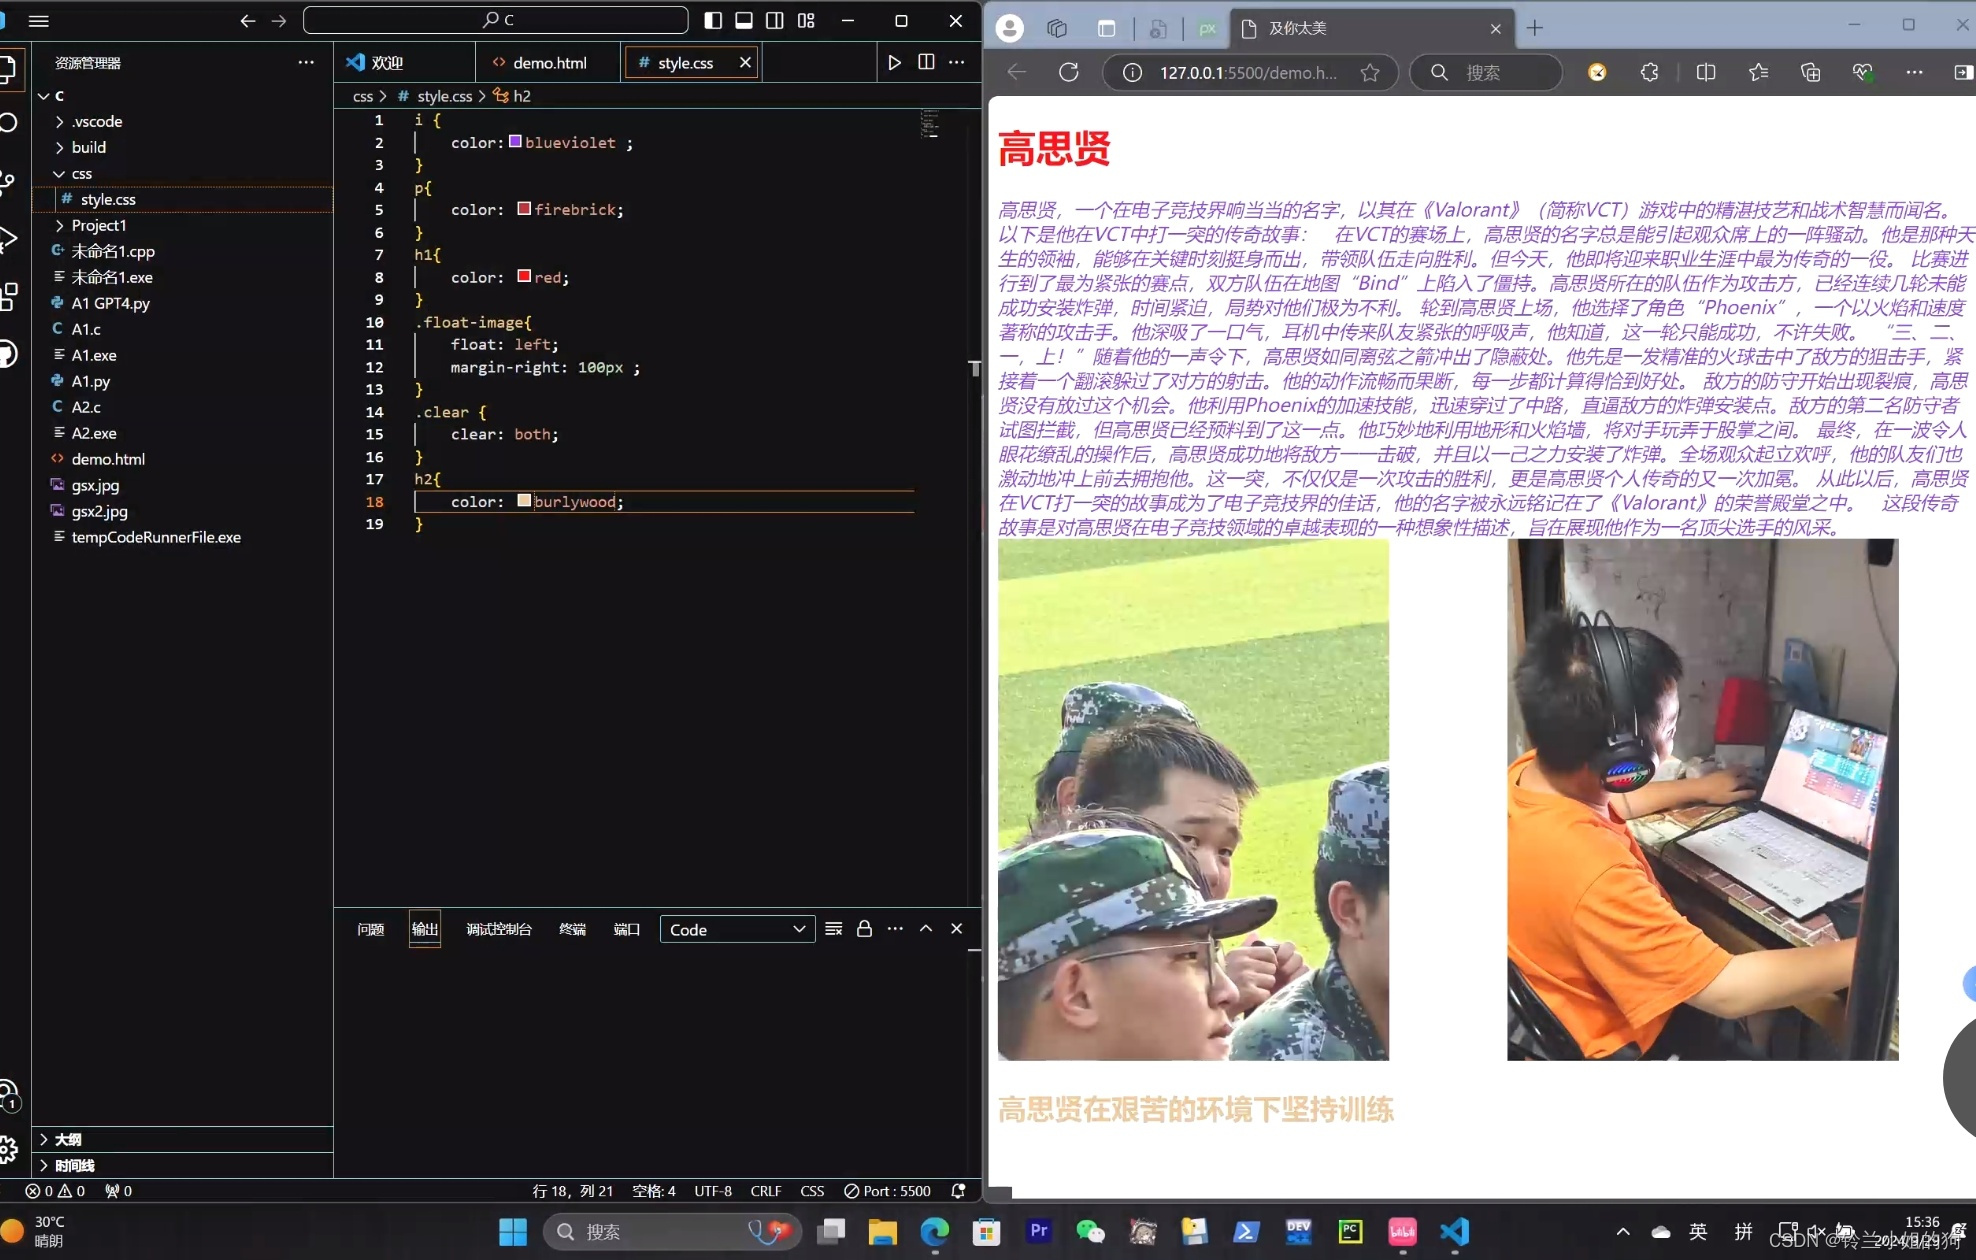Open the 端口 ports panel tab
This screenshot has width=1976, height=1260.
[x=626, y=929]
